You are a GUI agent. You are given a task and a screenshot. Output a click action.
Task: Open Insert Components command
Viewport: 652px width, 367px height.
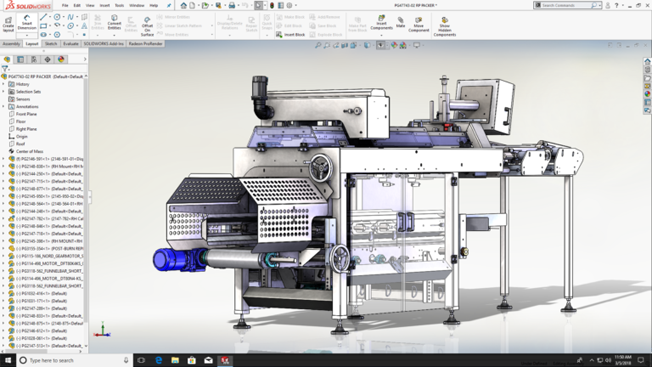click(x=381, y=22)
